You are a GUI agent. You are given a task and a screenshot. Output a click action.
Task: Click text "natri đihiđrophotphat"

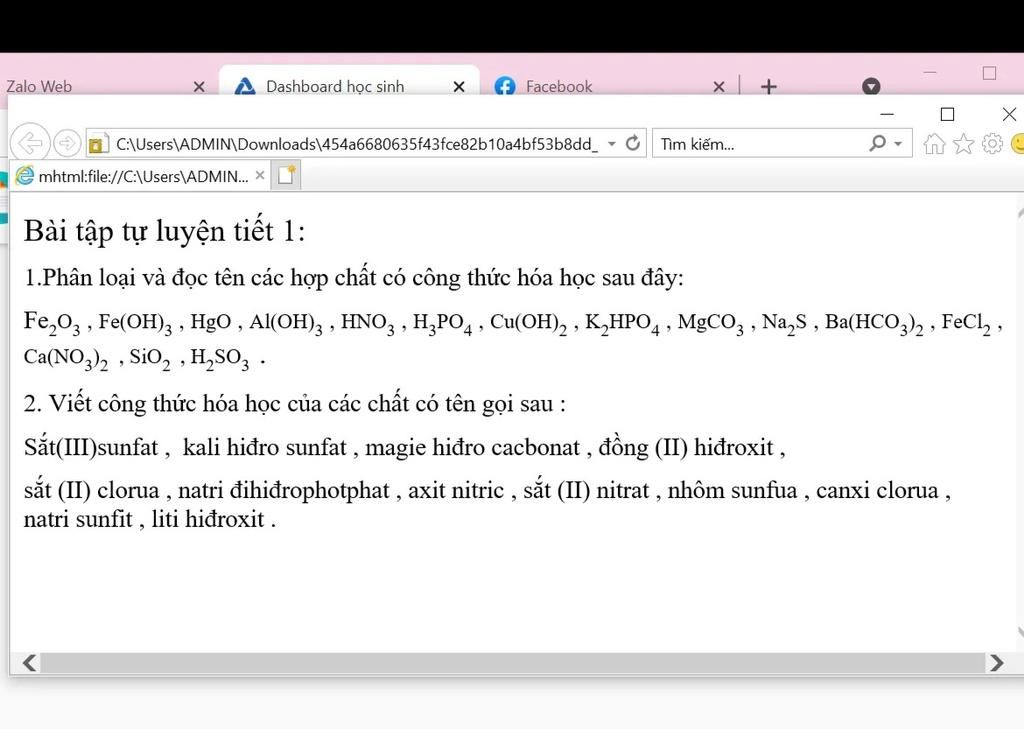point(283,490)
